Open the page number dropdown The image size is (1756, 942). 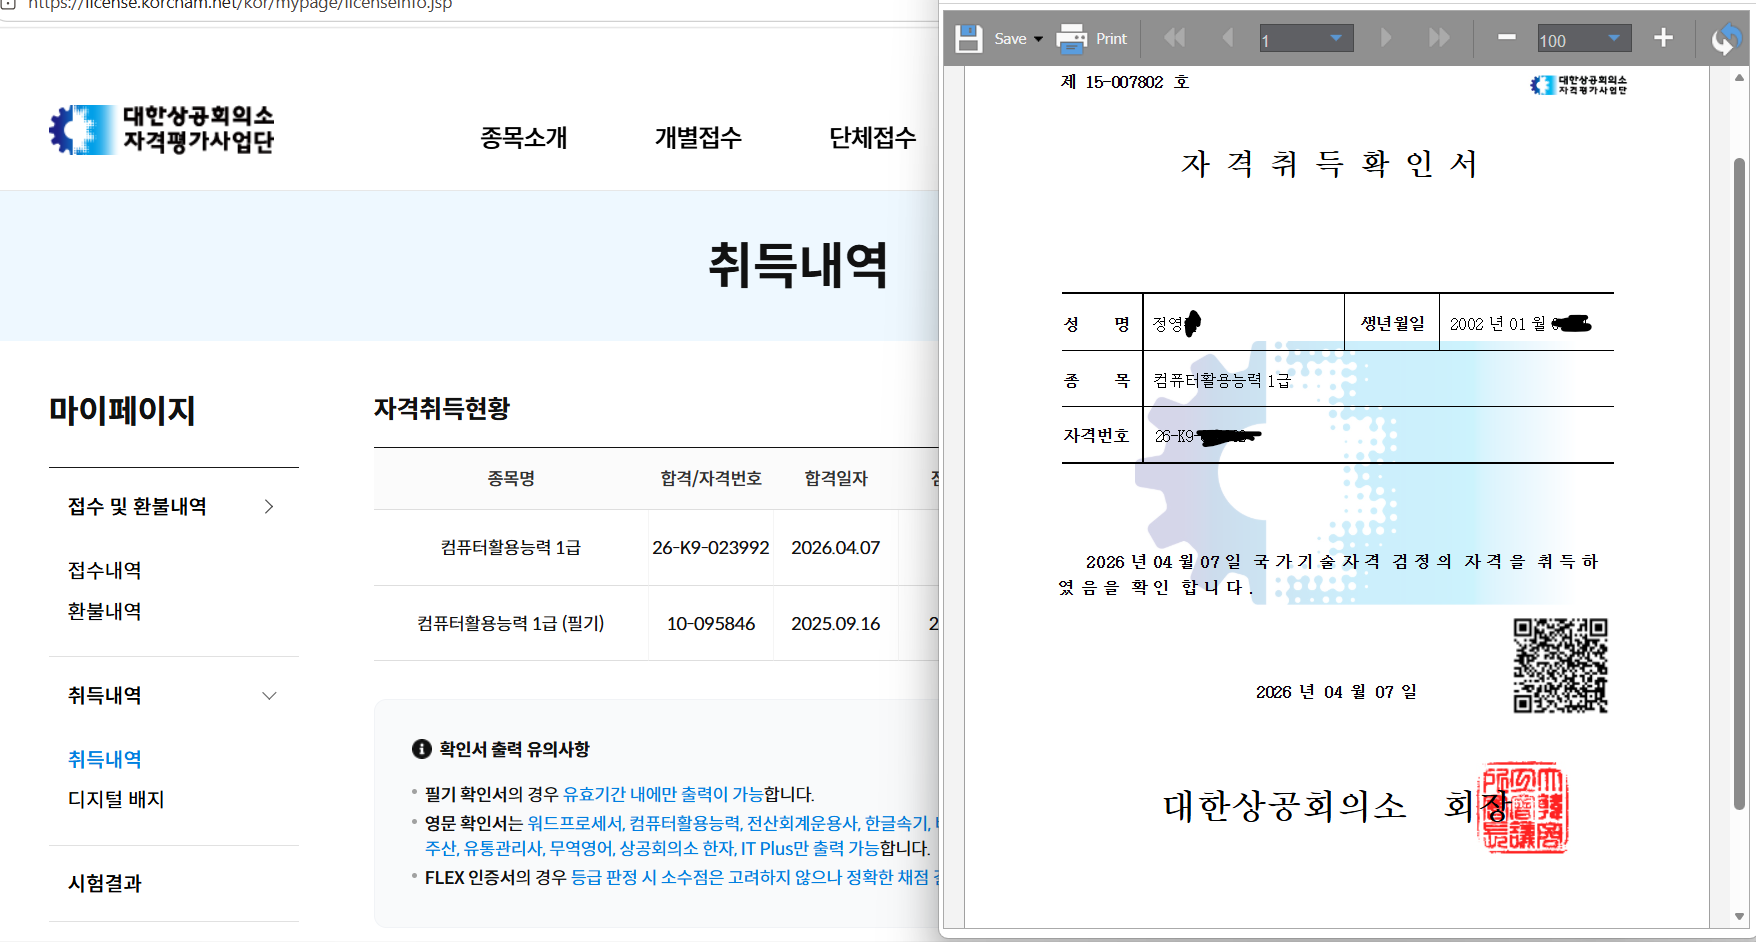[1335, 39]
